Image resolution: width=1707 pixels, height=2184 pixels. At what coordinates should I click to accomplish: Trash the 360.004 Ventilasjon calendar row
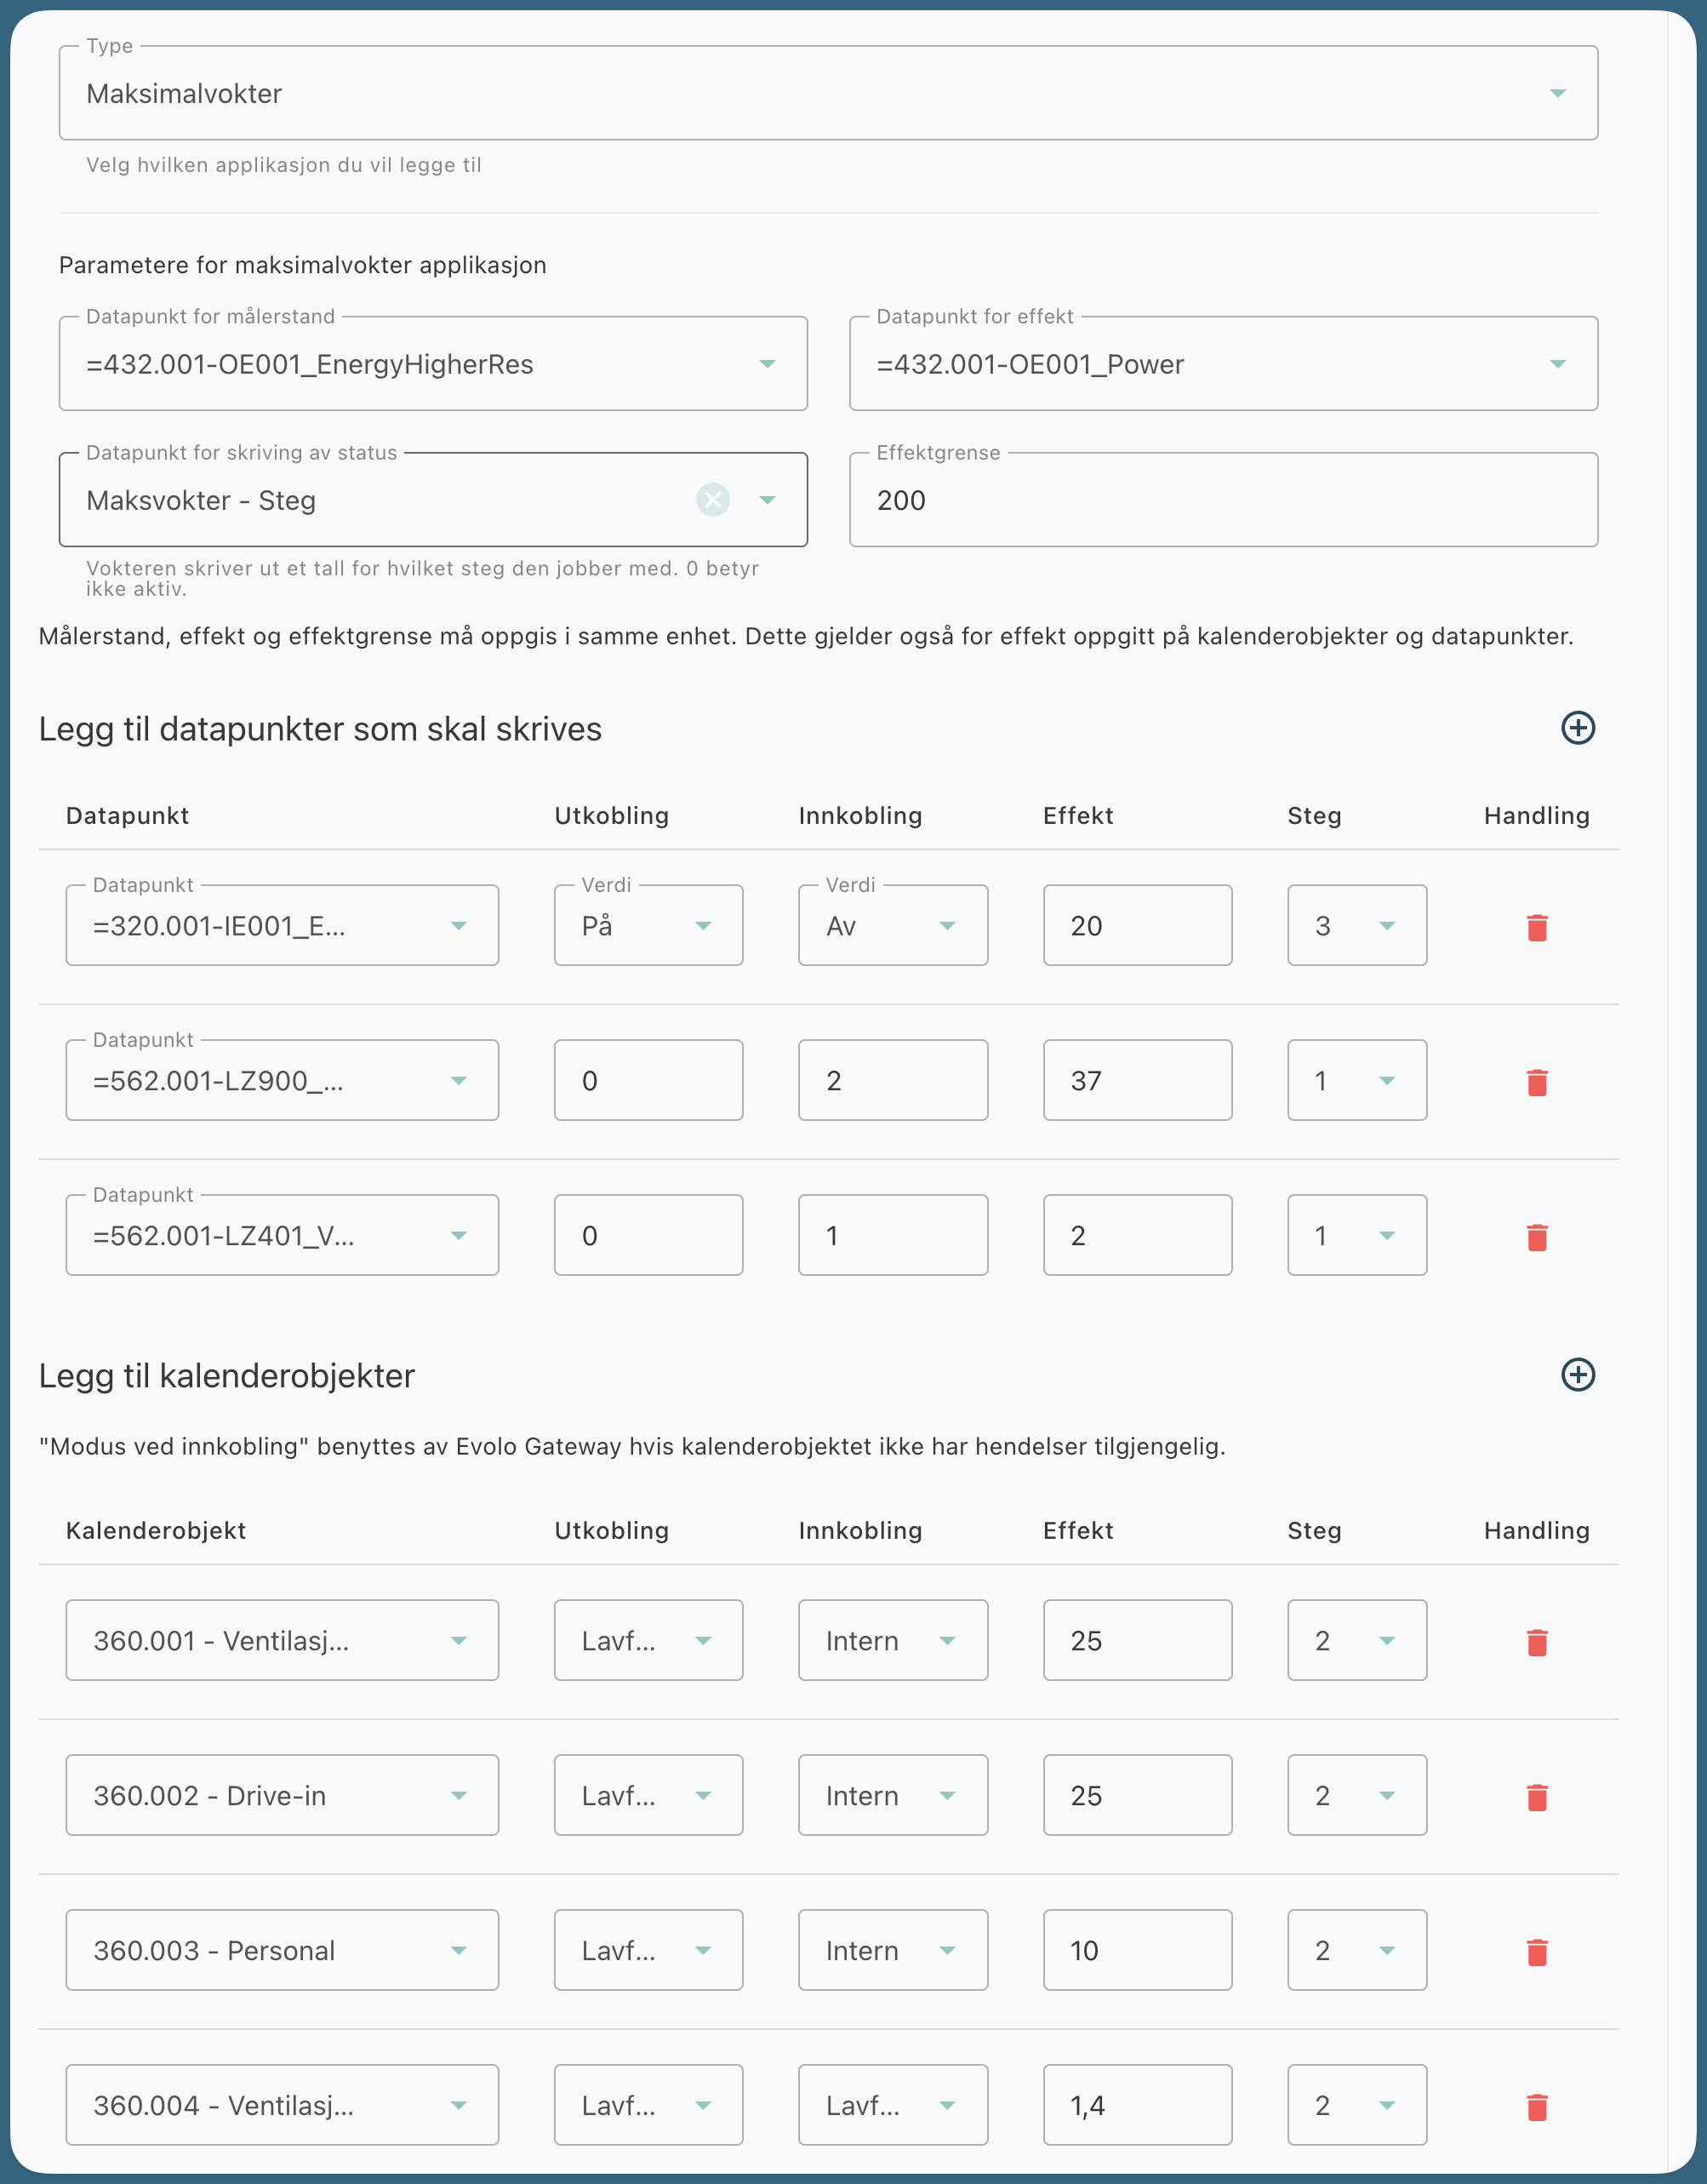[1536, 2107]
